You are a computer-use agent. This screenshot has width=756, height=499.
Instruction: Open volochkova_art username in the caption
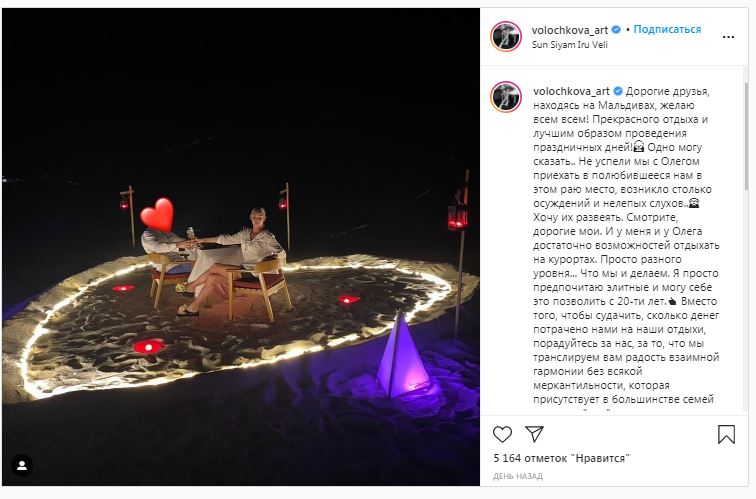point(571,91)
